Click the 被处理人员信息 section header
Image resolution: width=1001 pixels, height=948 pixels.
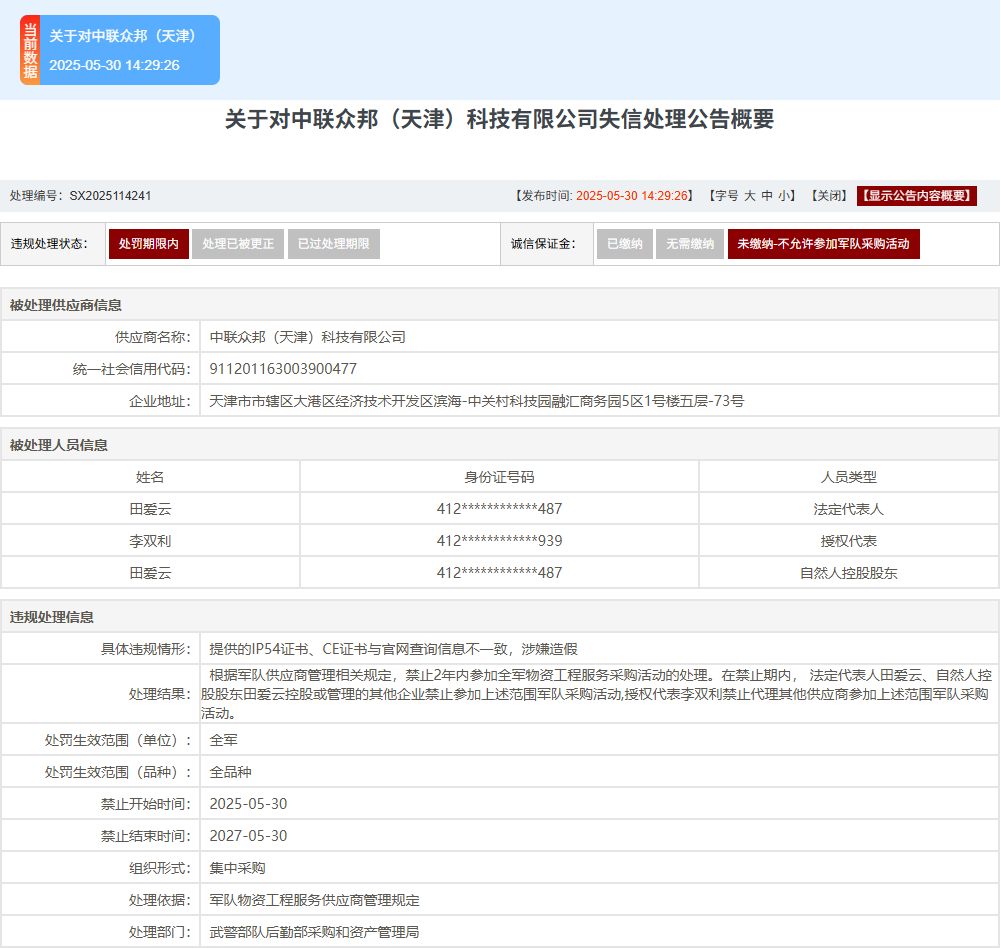[x=58, y=445]
